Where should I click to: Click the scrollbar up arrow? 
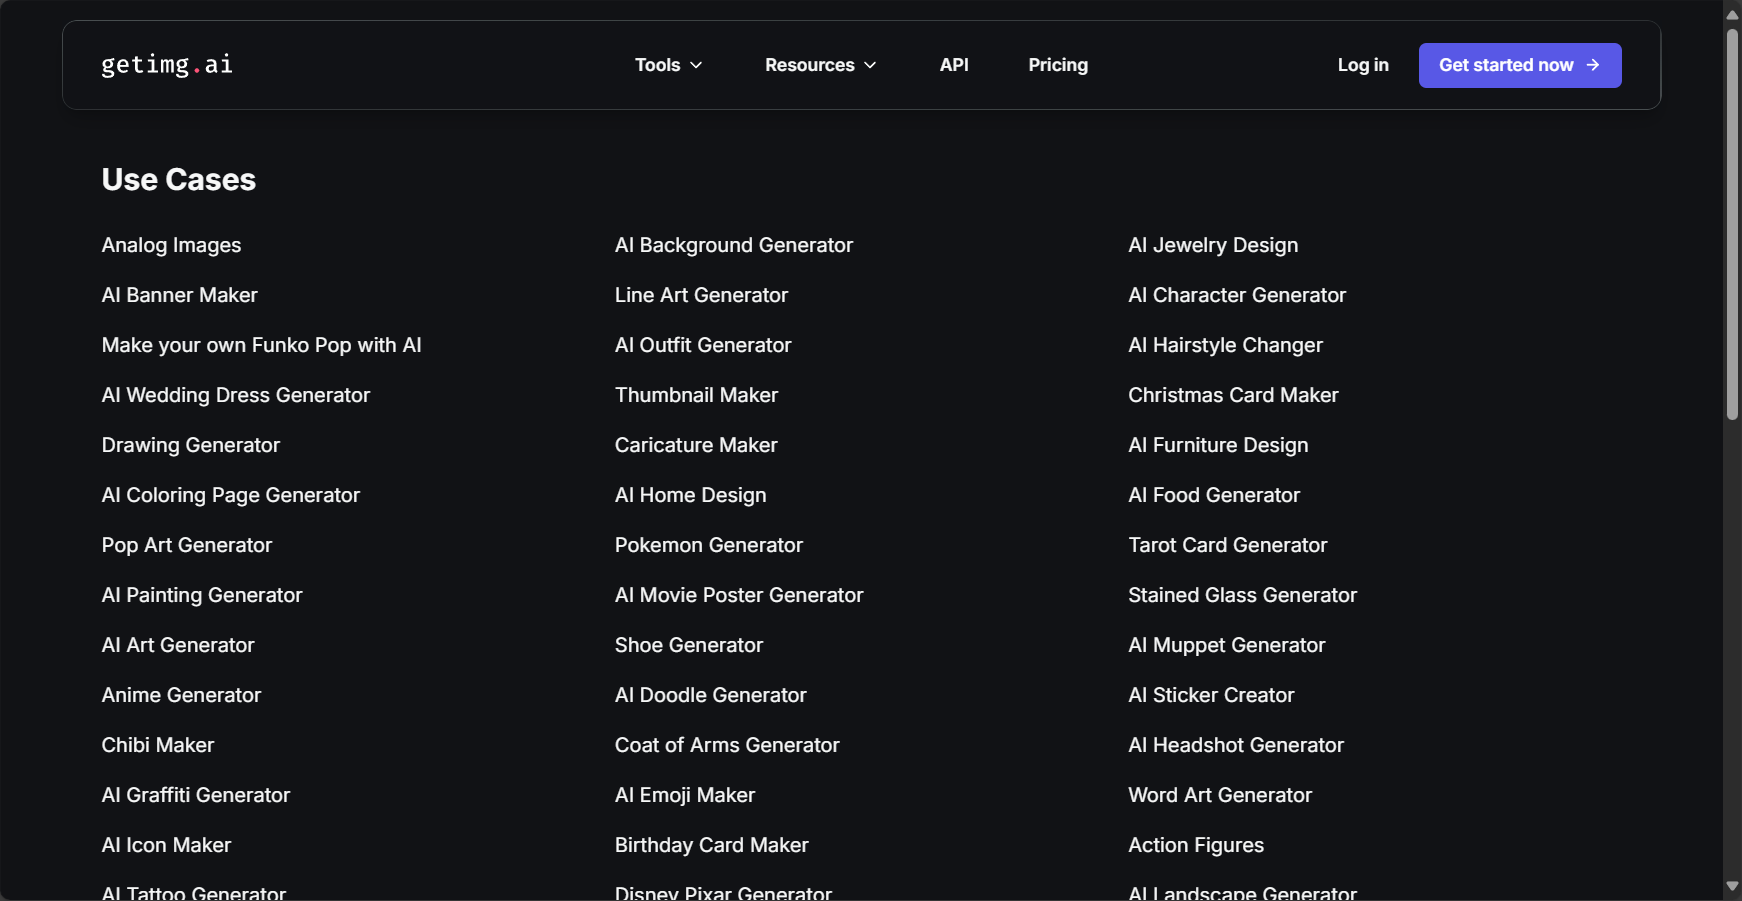click(1732, 14)
